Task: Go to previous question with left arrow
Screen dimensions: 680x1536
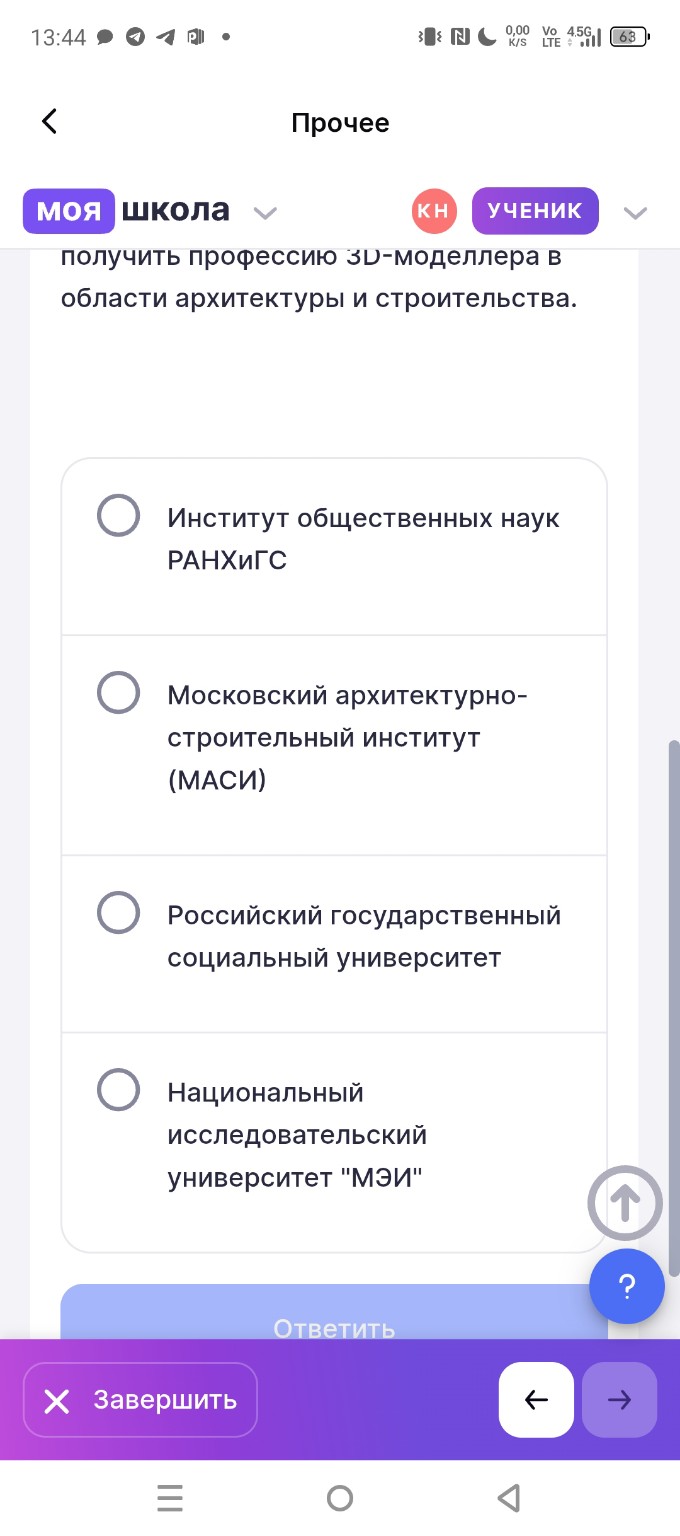Action: [x=536, y=1400]
